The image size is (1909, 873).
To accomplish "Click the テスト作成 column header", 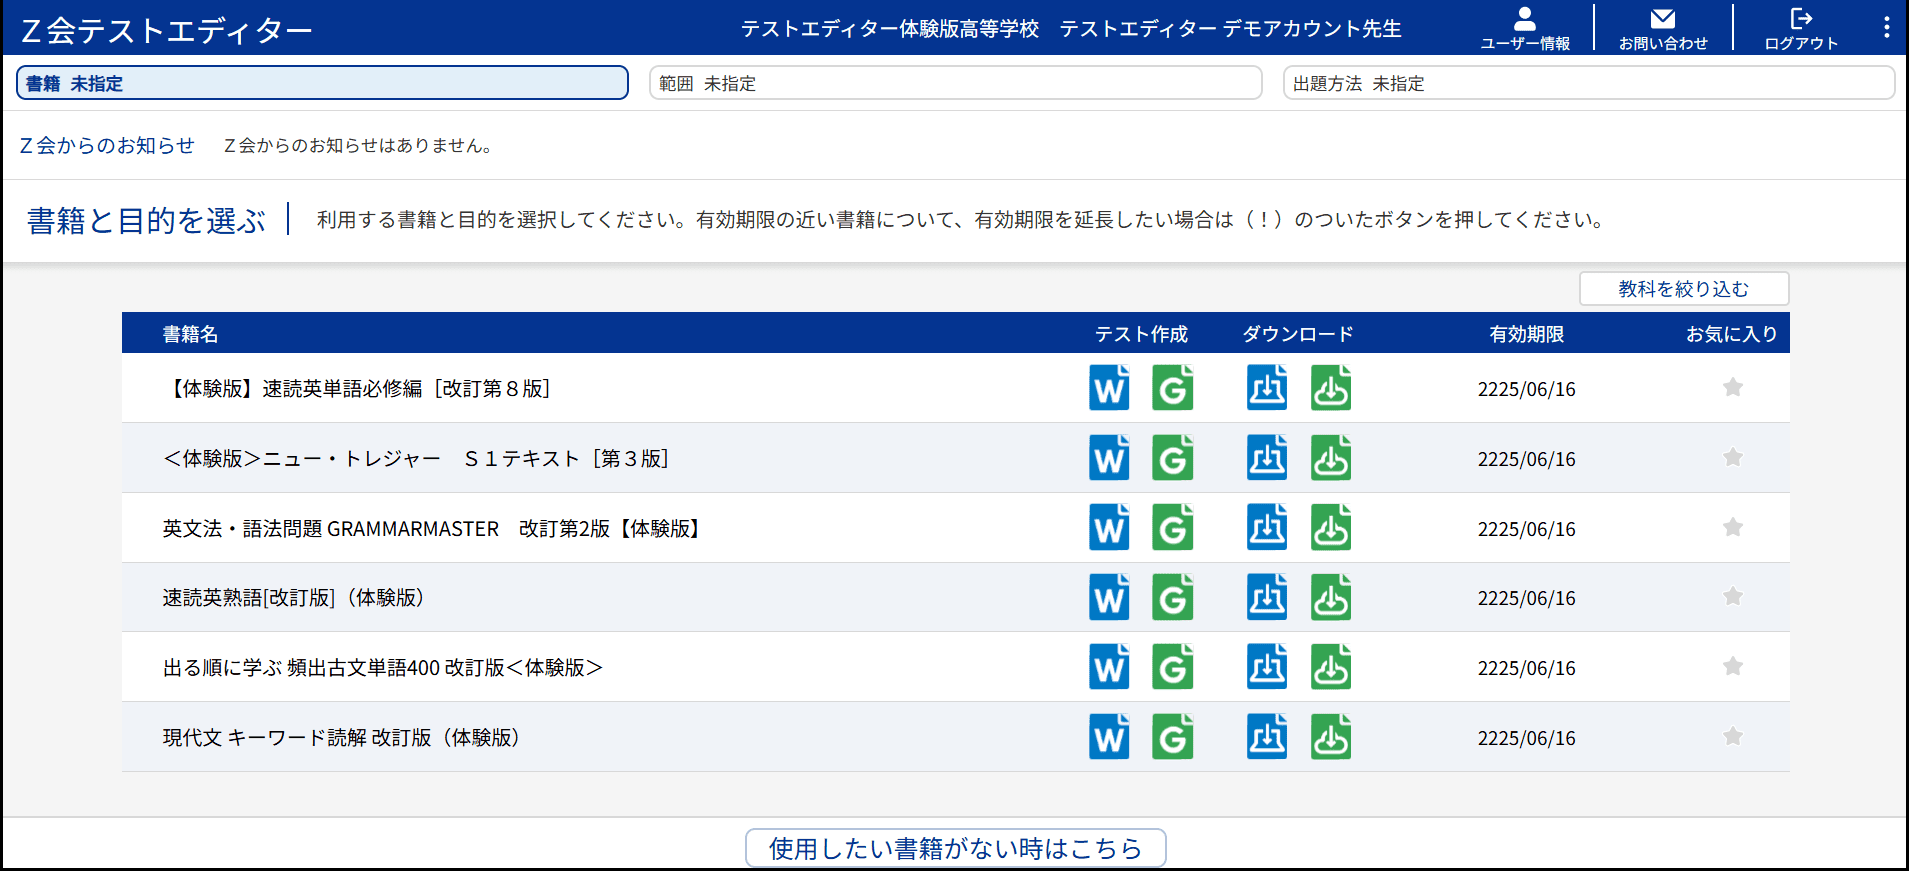I will [x=1141, y=334].
